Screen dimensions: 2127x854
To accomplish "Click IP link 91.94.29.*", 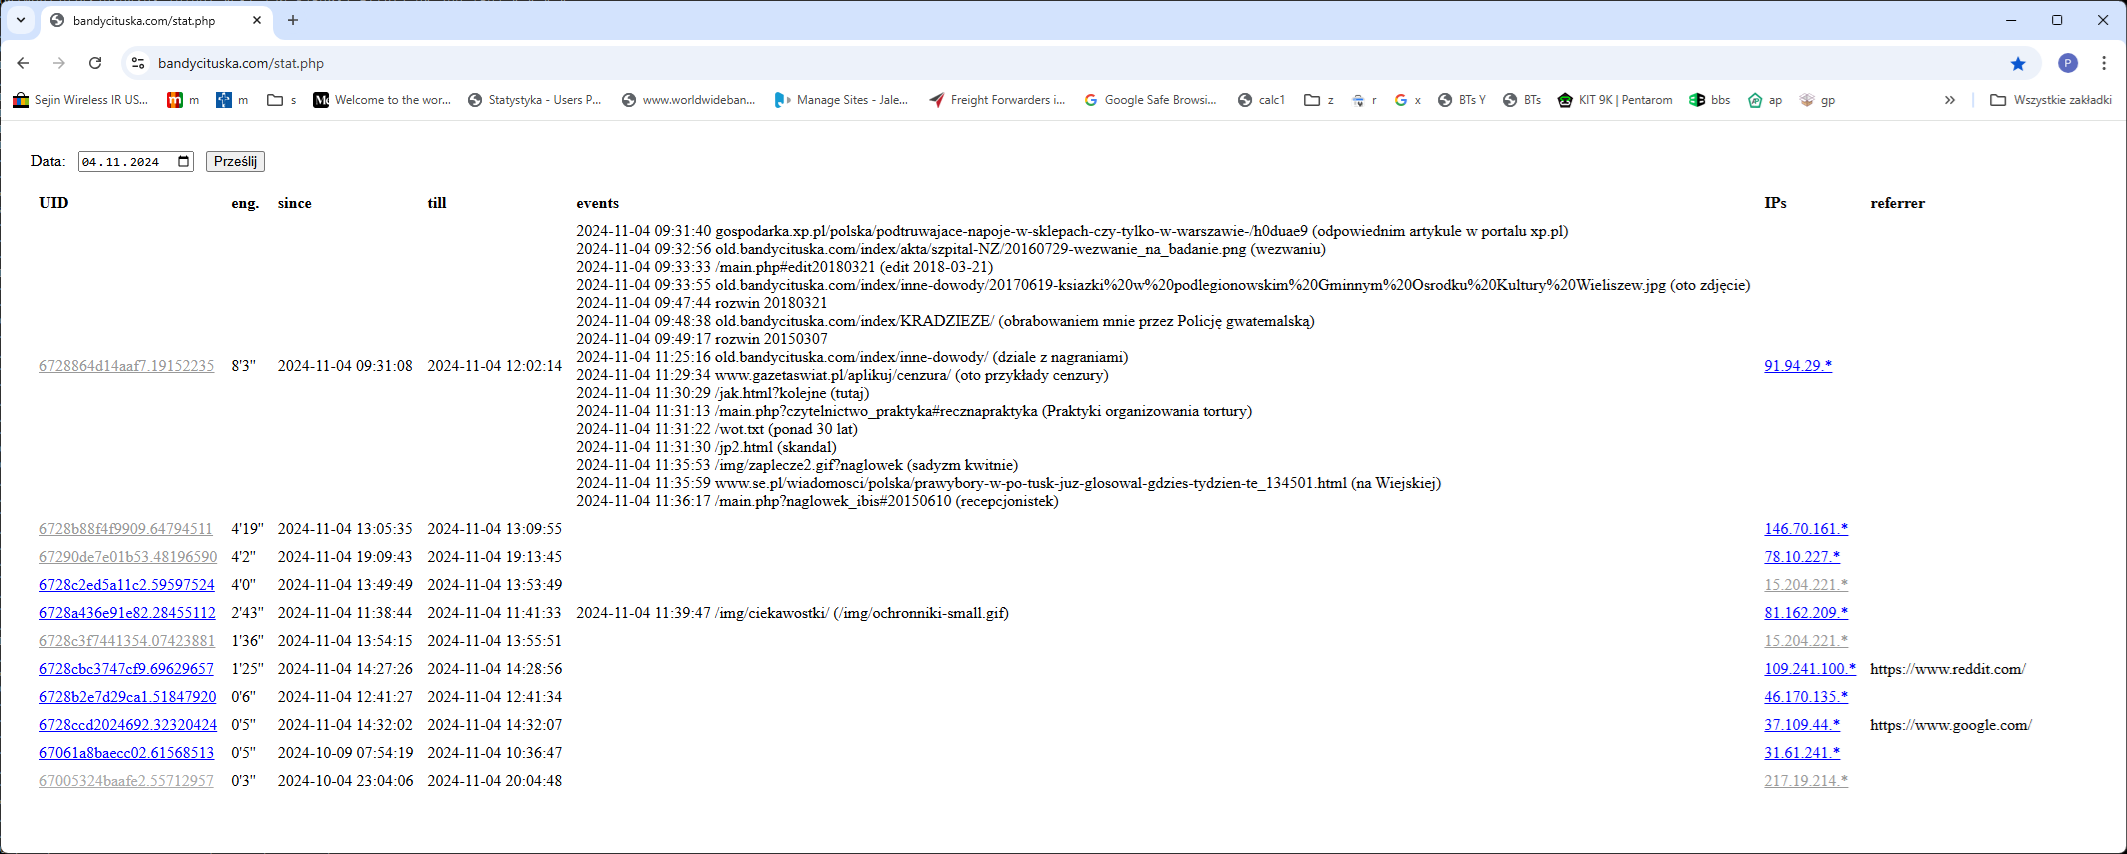I will click(1798, 366).
